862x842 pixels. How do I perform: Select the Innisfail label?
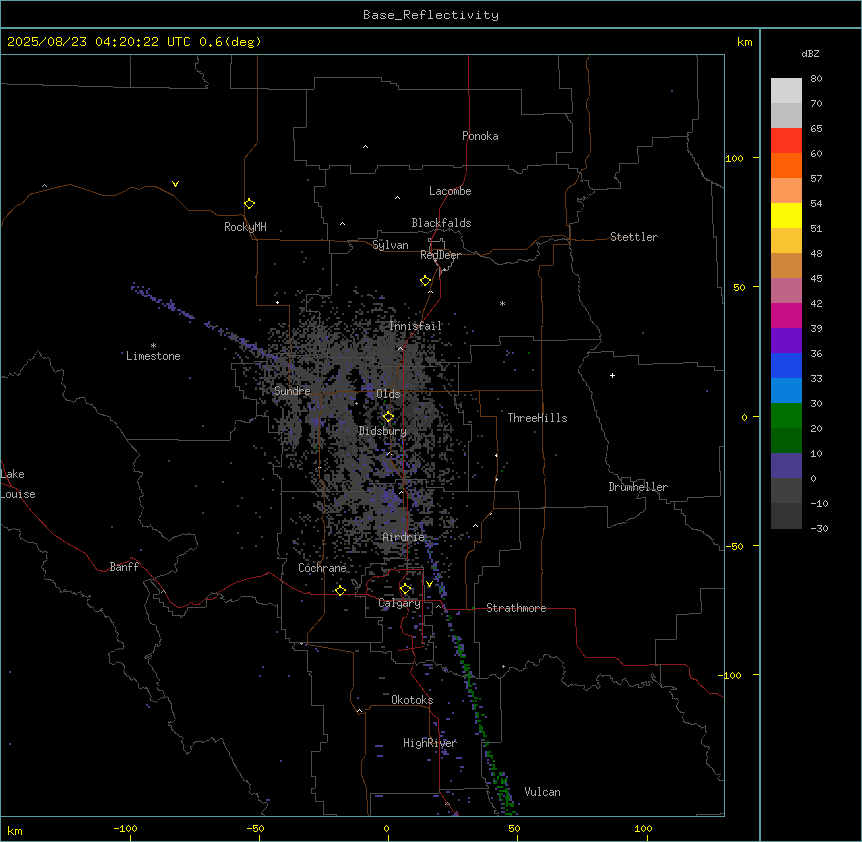pyautogui.click(x=416, y=326)
